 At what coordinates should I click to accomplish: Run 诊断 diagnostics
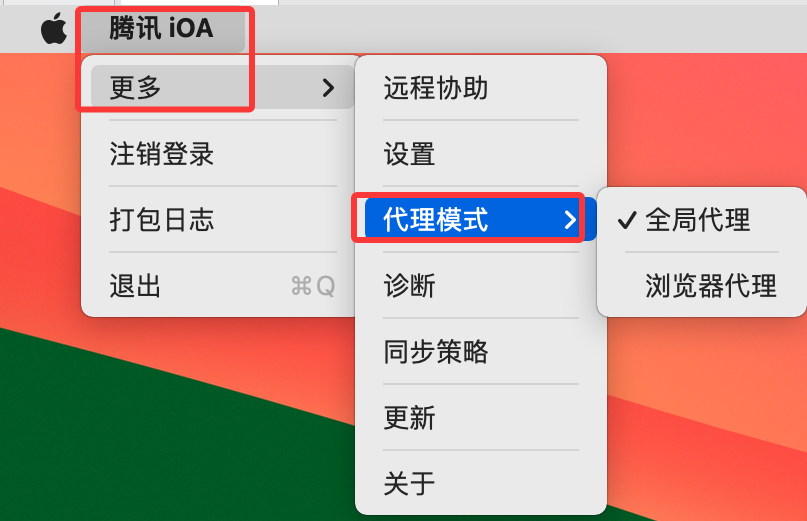click(x=481, y=285)
